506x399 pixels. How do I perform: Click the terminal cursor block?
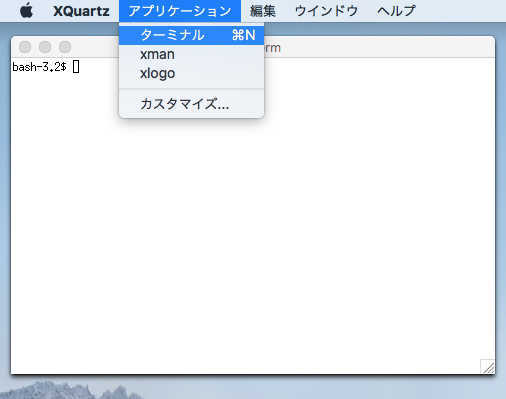[x=76, y=67]
